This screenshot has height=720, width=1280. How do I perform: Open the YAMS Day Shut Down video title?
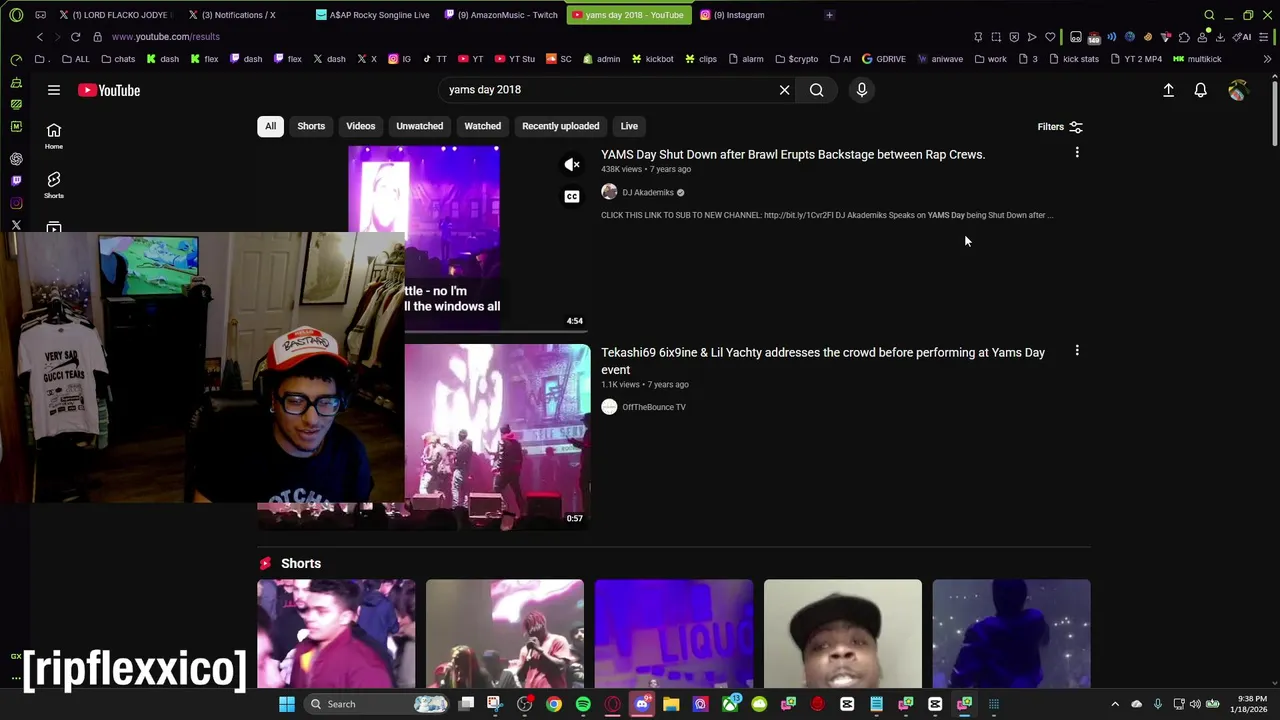pyautogui.click(x=793, y=155)
